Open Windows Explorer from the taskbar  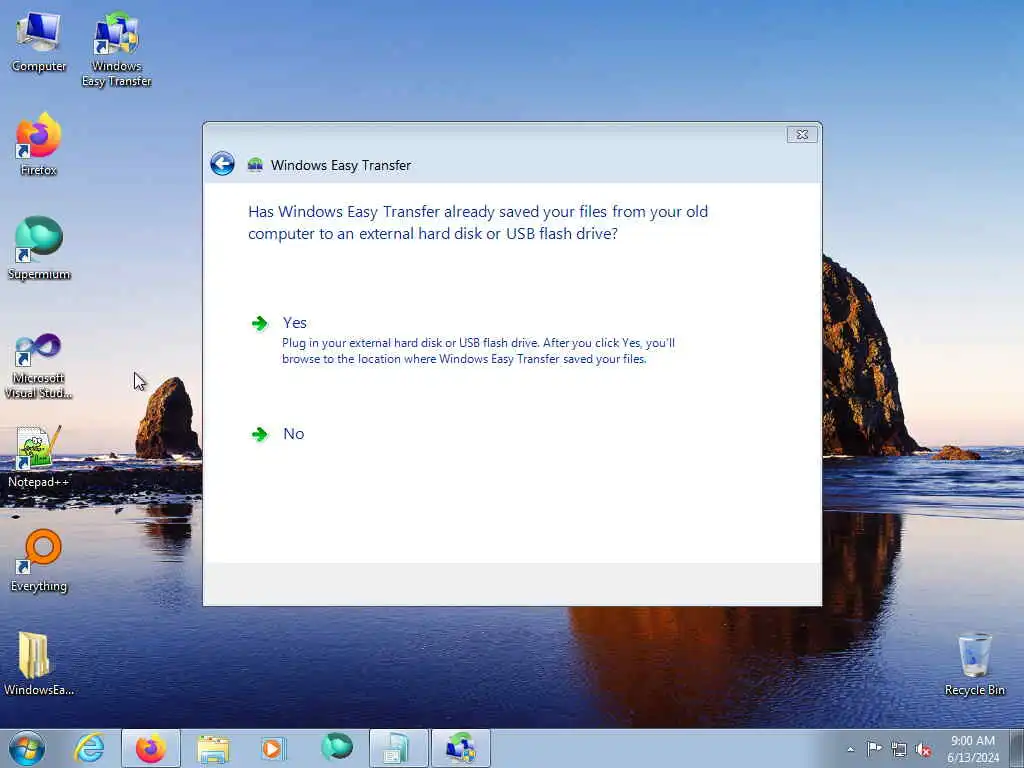click(x=213, y=748)
